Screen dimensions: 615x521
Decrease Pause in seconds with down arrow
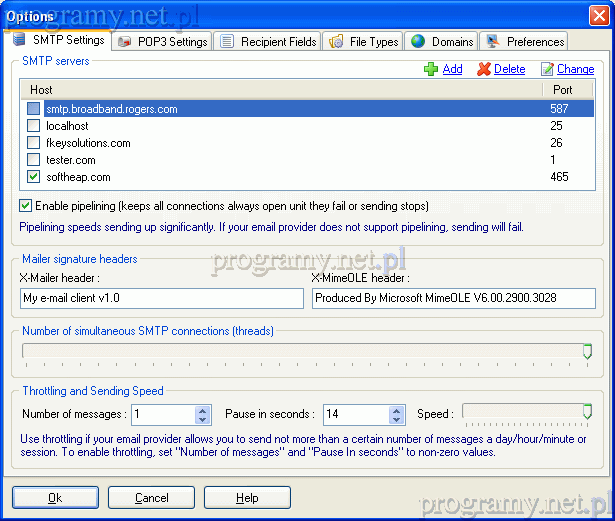pos(397,419)
